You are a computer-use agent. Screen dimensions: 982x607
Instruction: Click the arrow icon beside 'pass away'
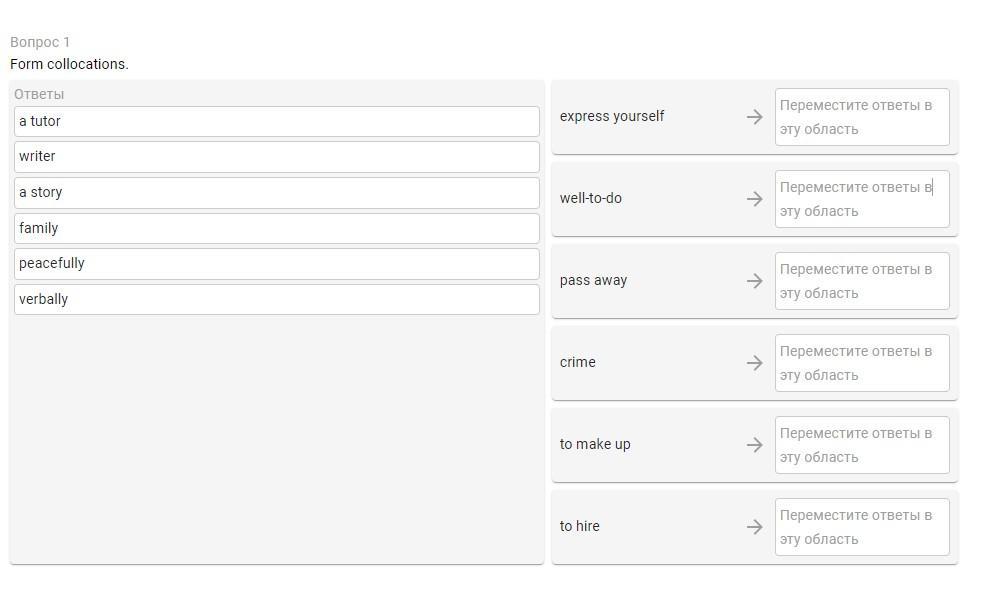(x=755, y=281)
